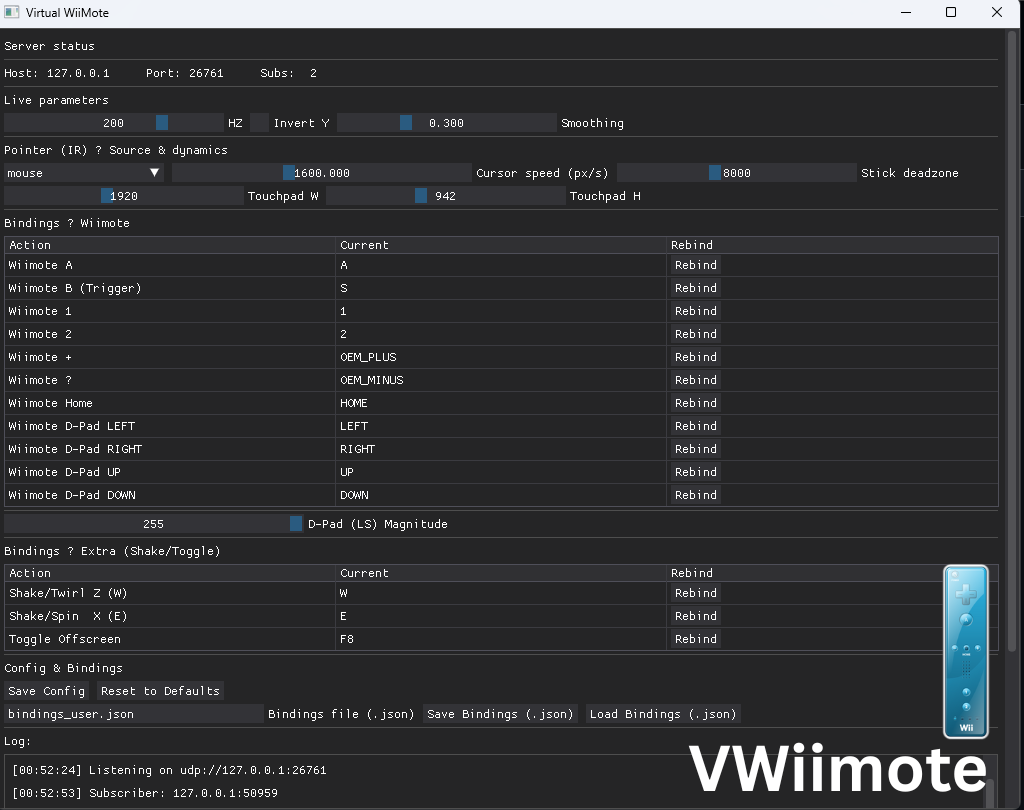Click the Touchpad H slider at 942
The height and width of the screenshot is (810, 1024).
coord(445,196)
